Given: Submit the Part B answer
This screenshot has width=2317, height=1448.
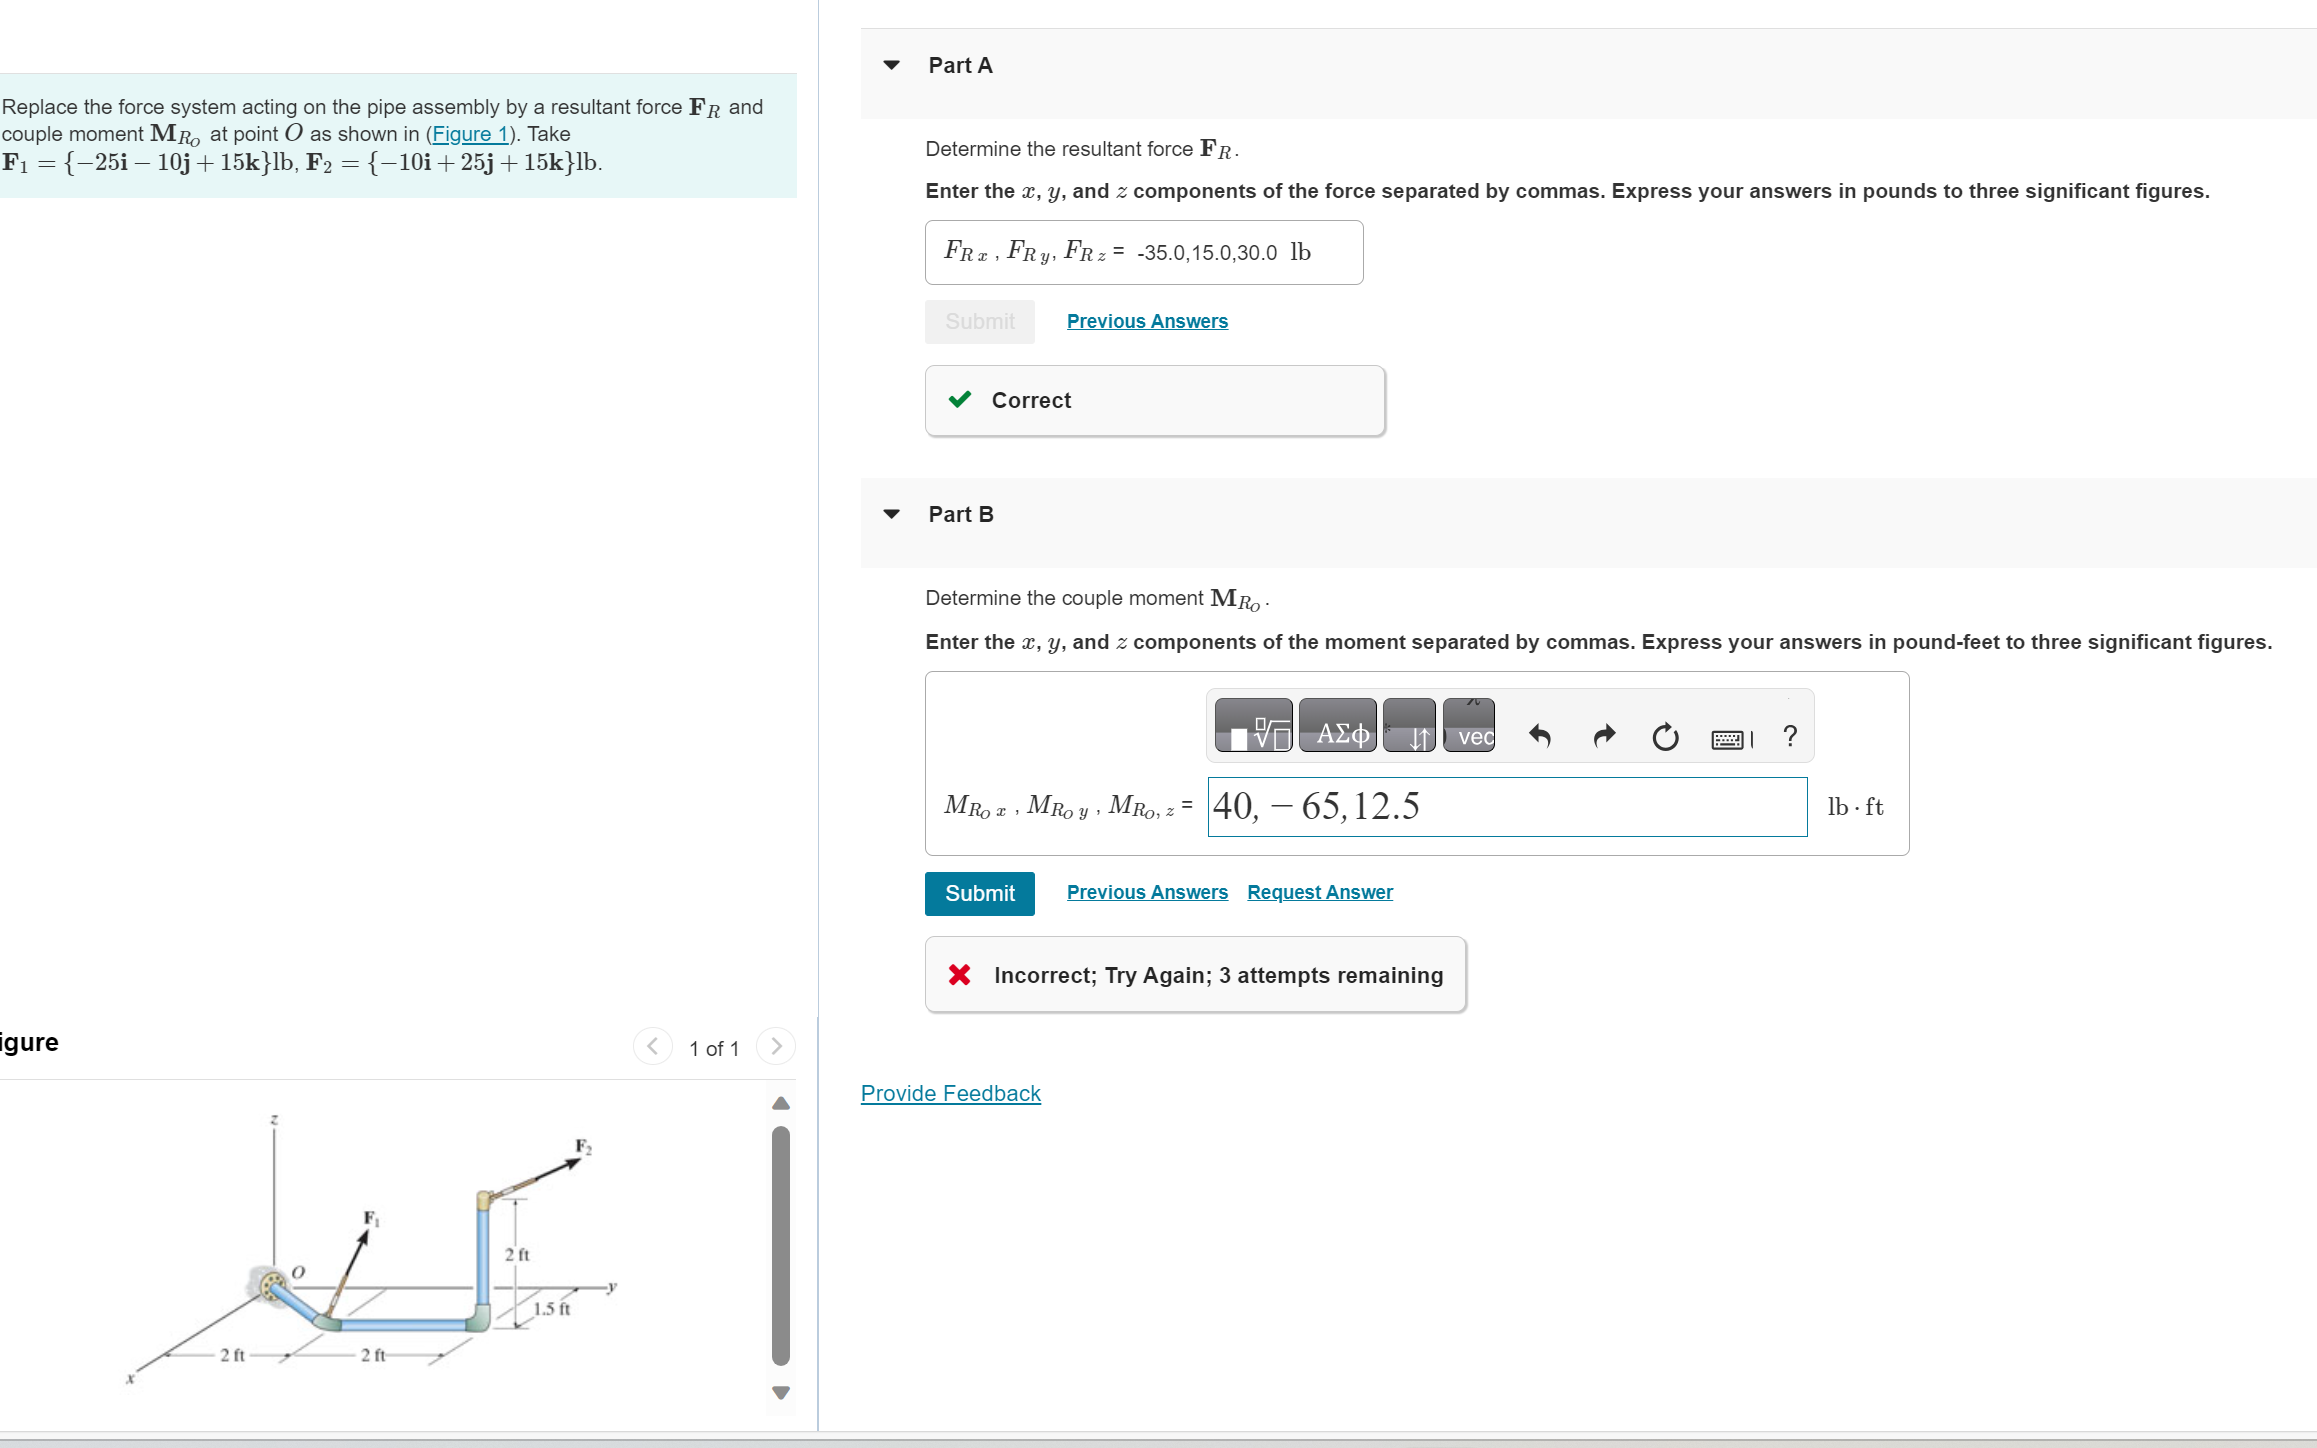Looking at the screenshot, I should tap(979, 893).
